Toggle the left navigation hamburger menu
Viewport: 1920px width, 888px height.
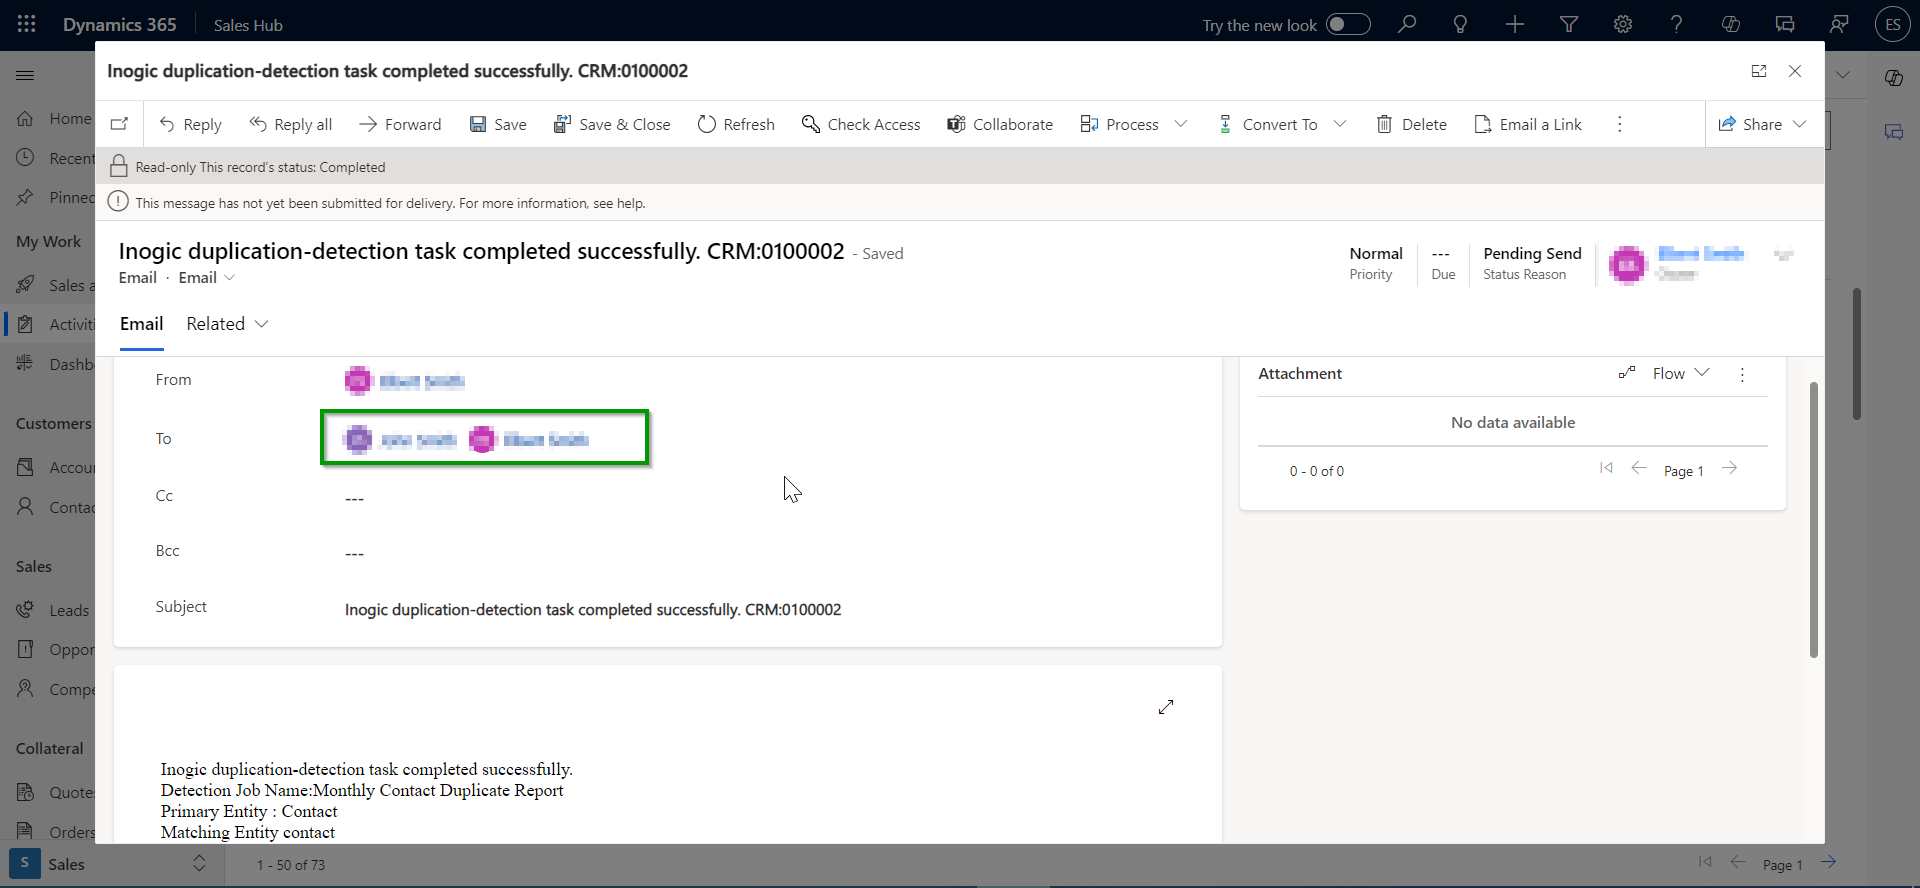(25, 75)
